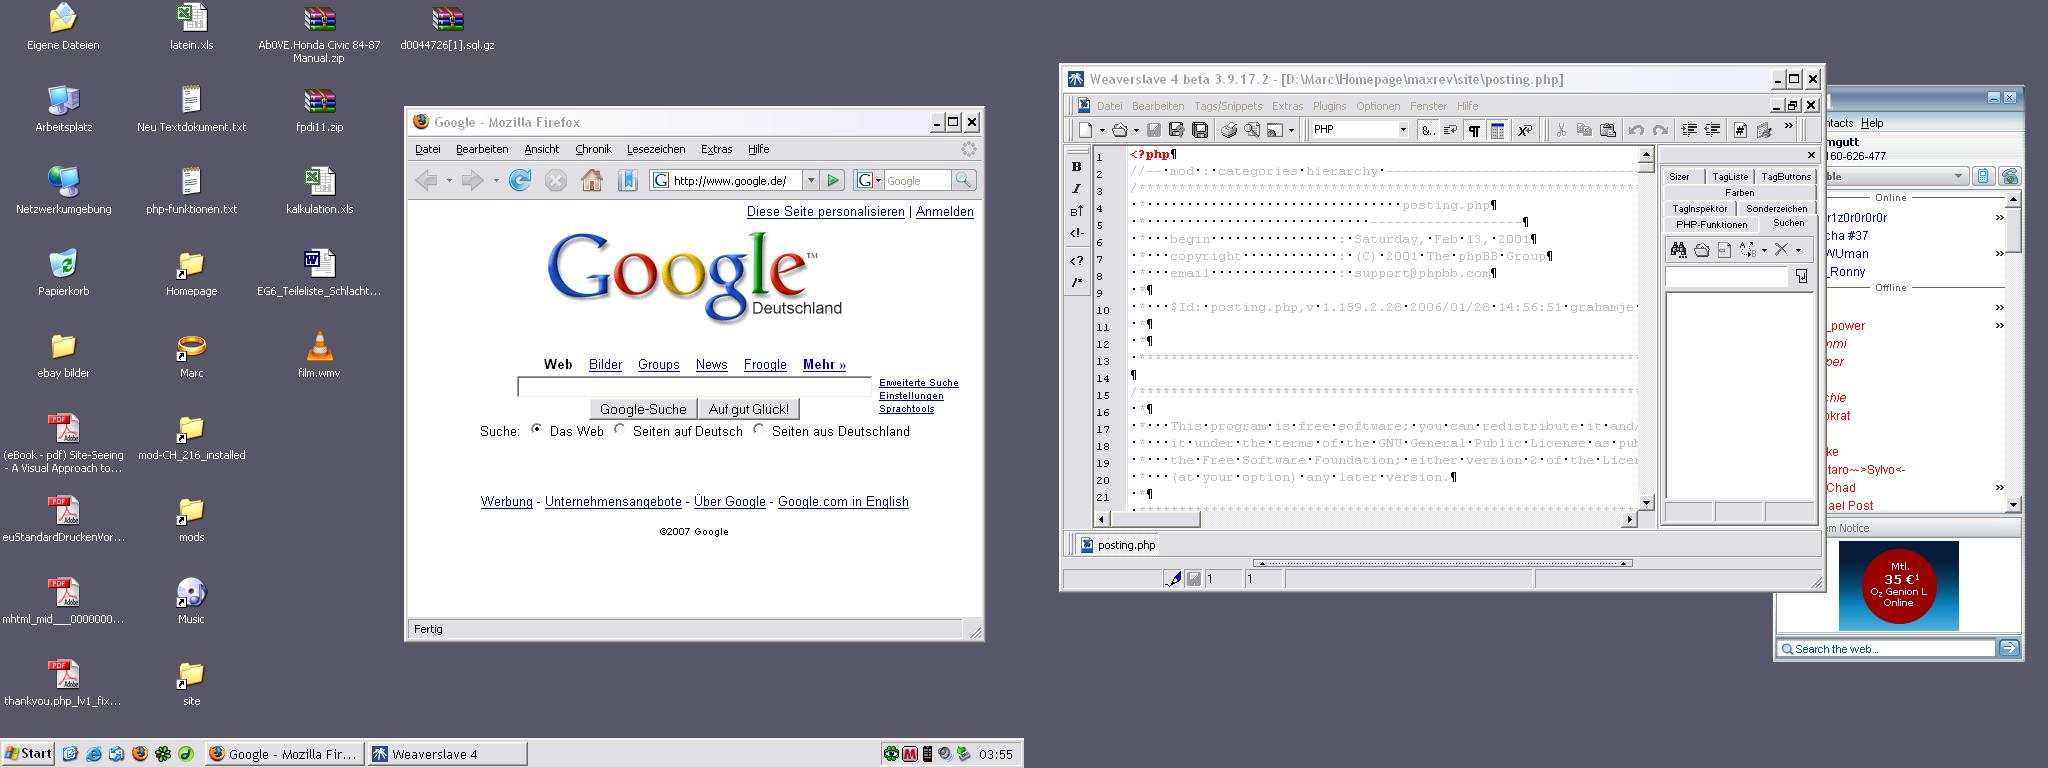Open the new document dropdown arrow in Weaverslave
Image resolution: width=2048 pixels, height=768 pixels.
[1102, 130]
